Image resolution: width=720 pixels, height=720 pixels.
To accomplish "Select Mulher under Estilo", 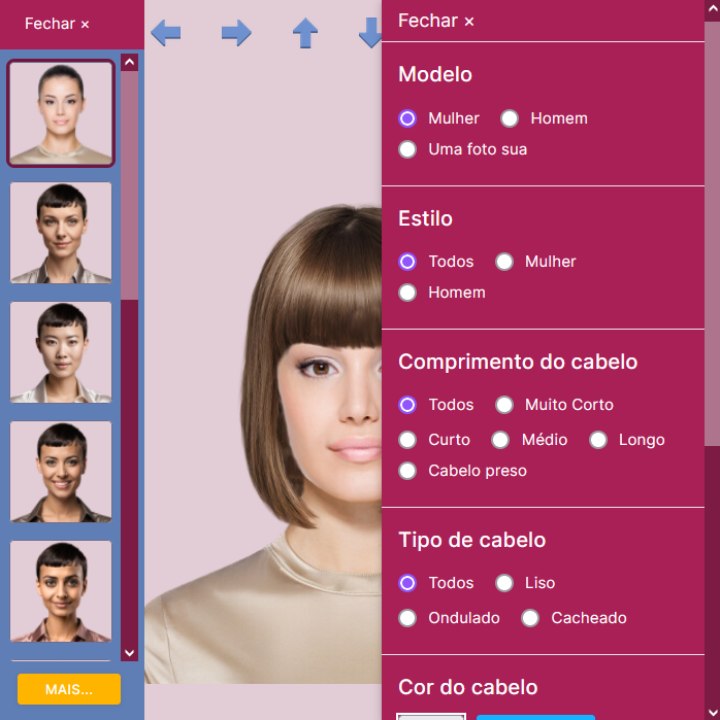I will click(x=505, y=262).
